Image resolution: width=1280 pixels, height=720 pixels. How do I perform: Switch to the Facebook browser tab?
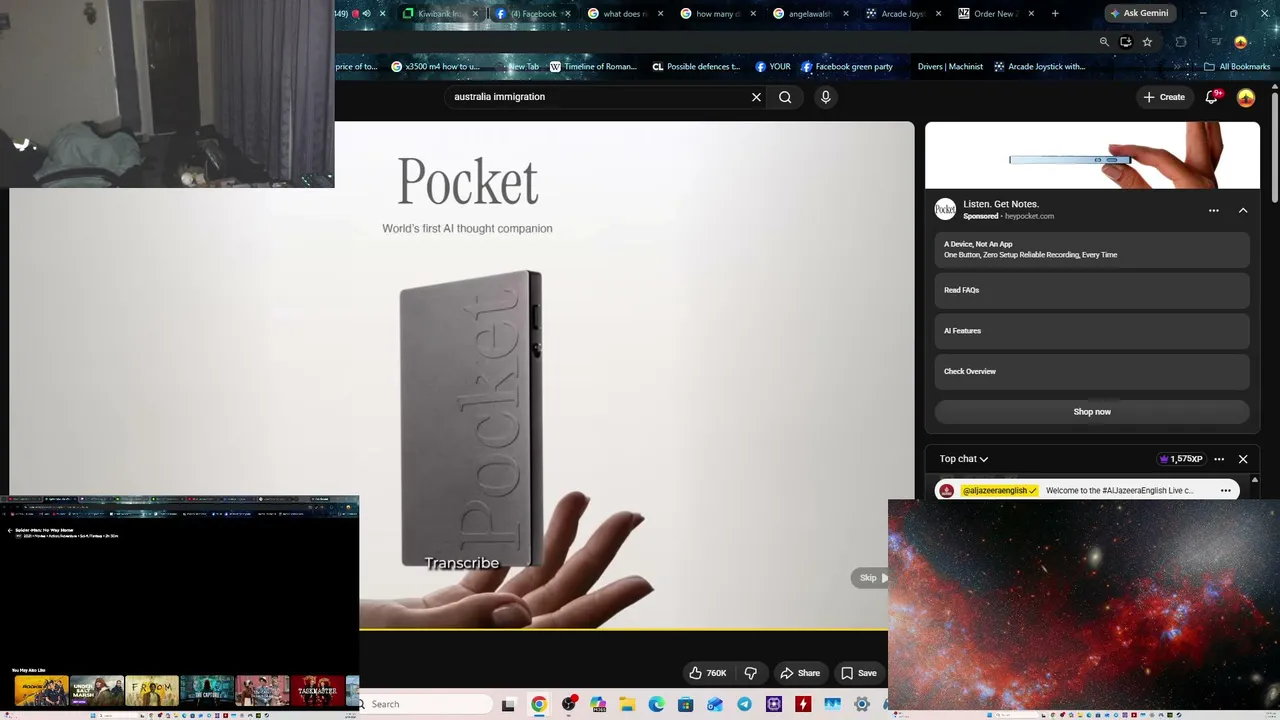(528, 14)
